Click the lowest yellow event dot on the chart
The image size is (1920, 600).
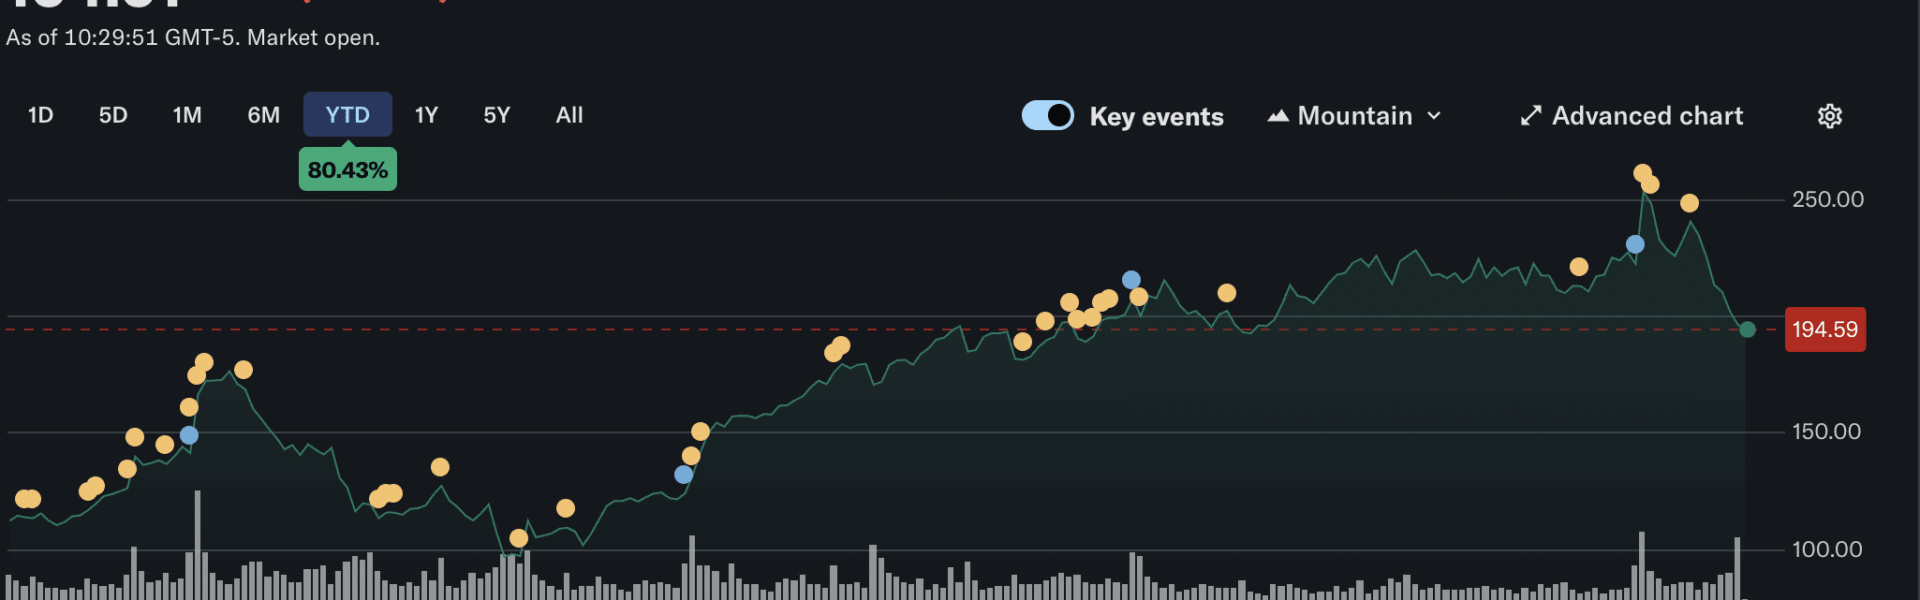click(518, 538)
